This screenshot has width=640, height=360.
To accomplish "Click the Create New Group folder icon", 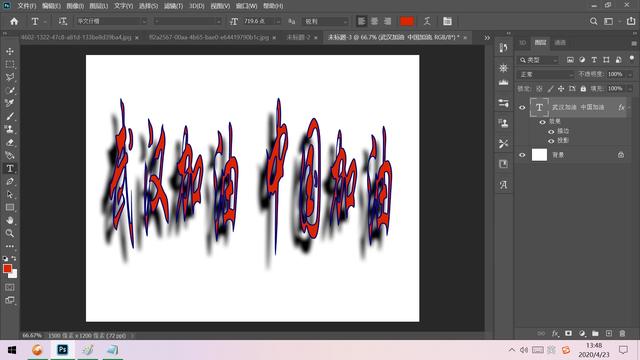I will coord(595,333).
